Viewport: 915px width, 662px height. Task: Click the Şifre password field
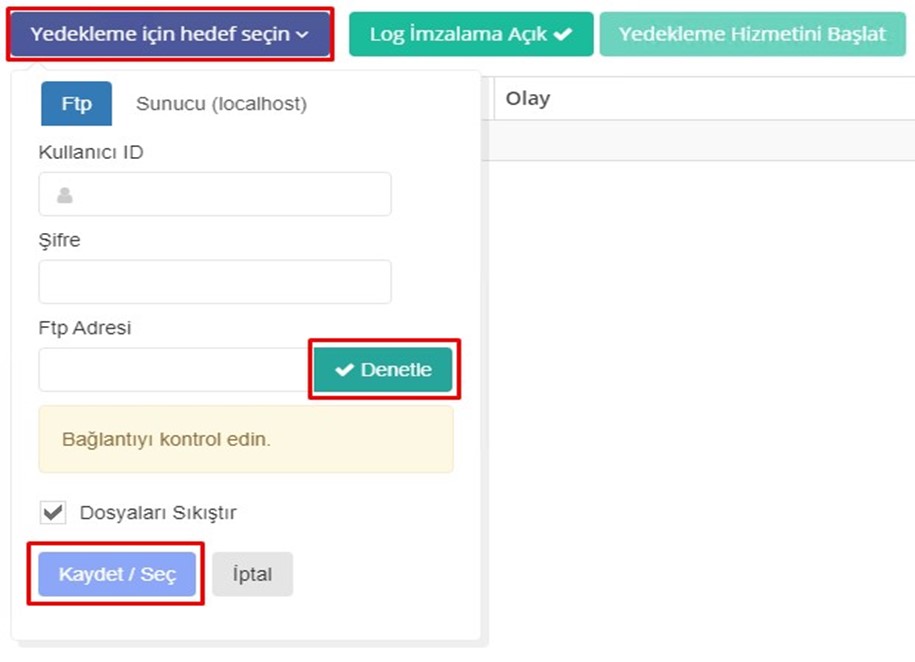click(215, 282)
